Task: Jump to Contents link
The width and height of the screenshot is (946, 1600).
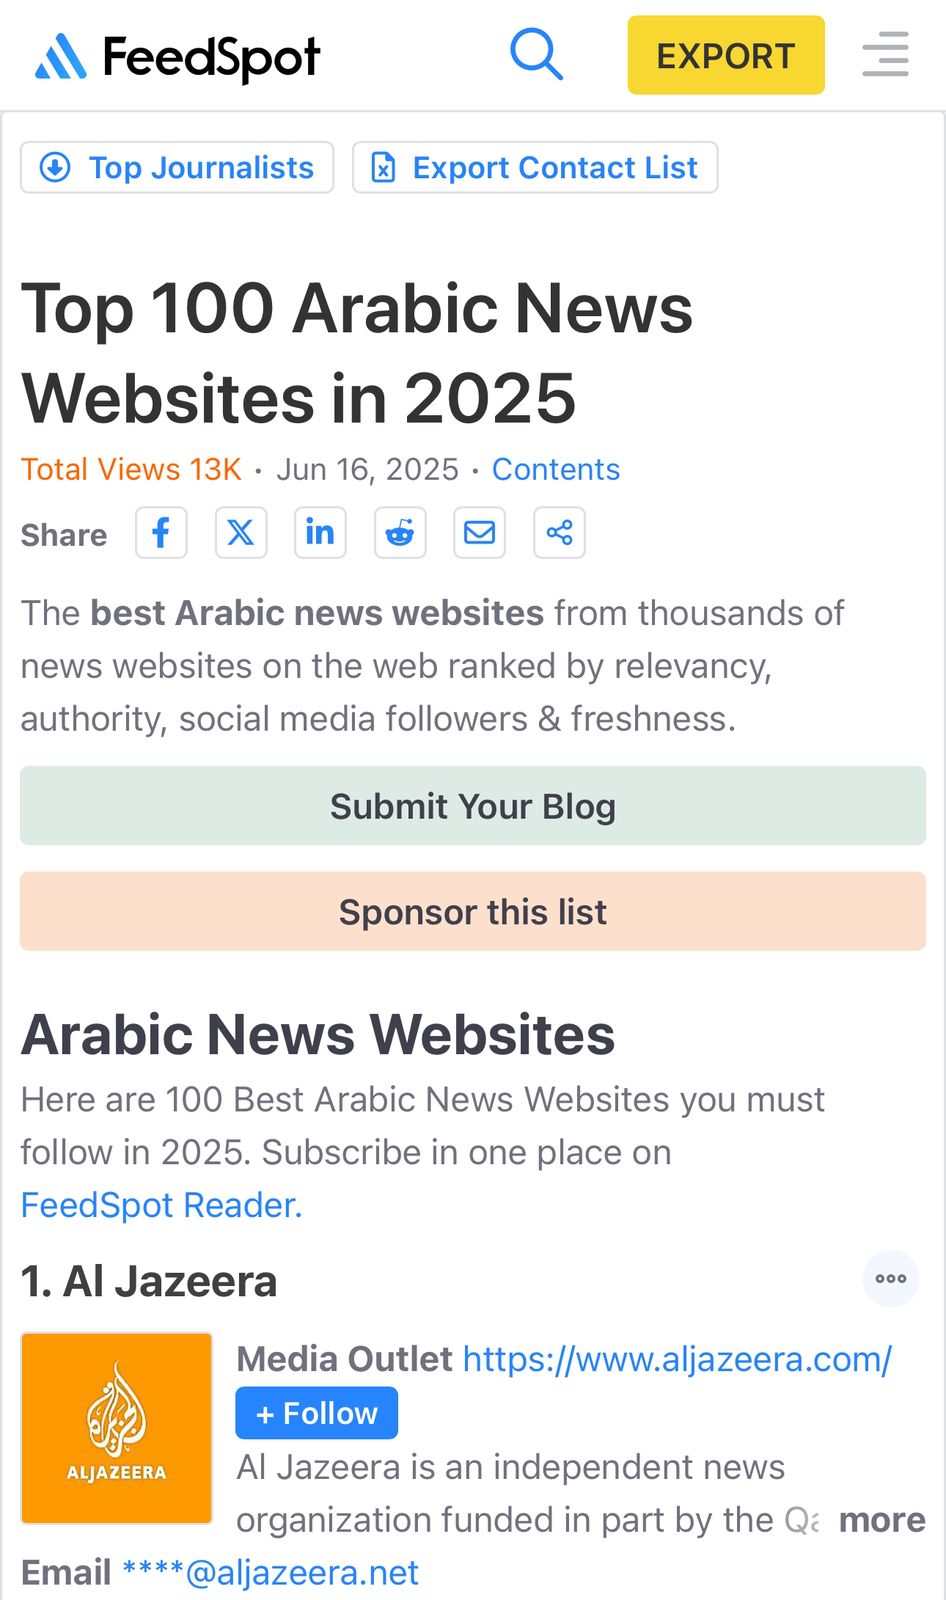Action: (556, 469)
